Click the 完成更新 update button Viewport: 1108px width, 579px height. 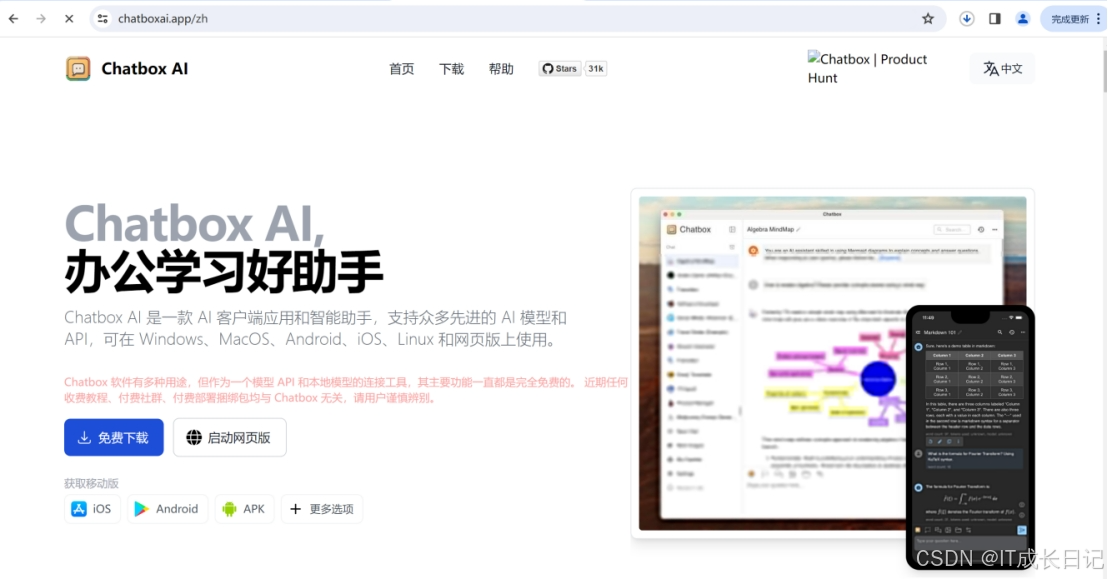click(1069, 19)
